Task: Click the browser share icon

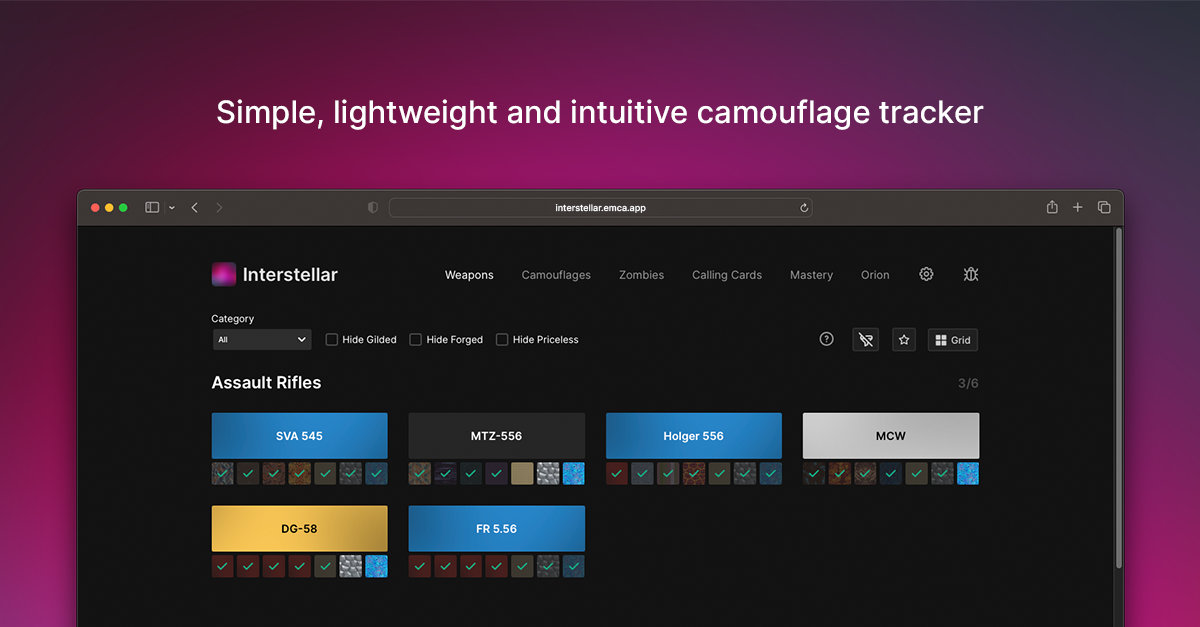Action: click(1052, 207)
